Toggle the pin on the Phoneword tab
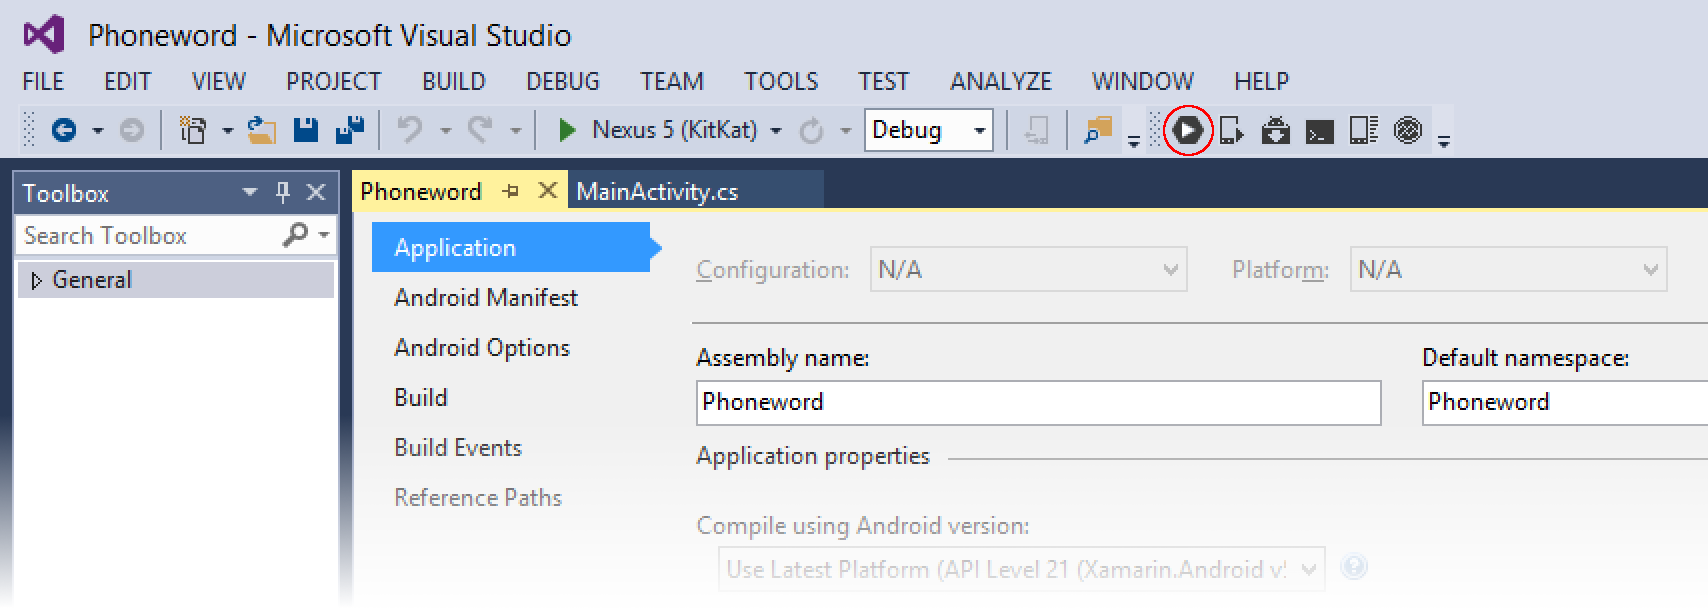The image size is (1708, 608). 511,191
